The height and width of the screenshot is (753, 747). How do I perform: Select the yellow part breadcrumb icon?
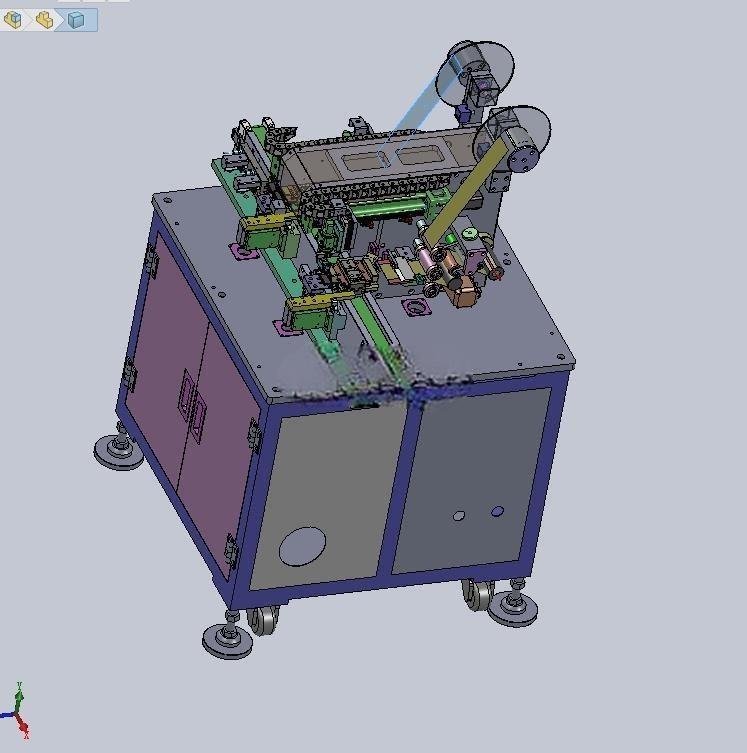pos(45,20)
